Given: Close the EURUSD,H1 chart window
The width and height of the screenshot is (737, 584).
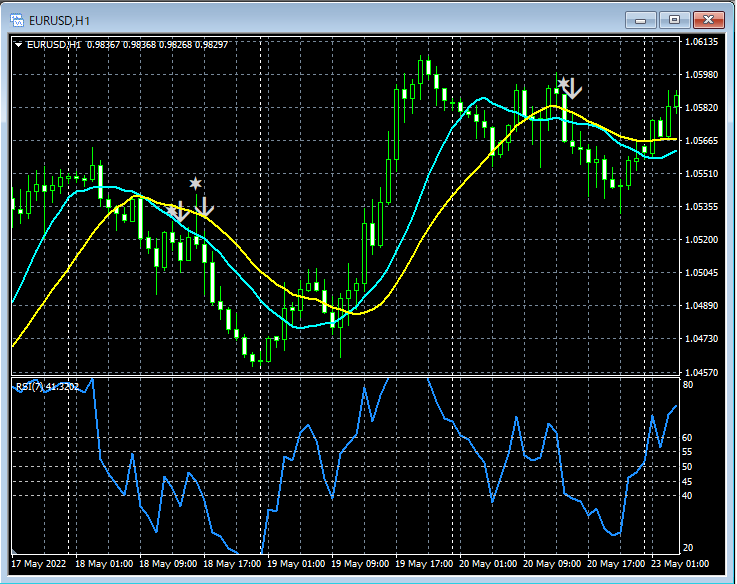Looking at the screenshot, I should click(x=709, y=20).
